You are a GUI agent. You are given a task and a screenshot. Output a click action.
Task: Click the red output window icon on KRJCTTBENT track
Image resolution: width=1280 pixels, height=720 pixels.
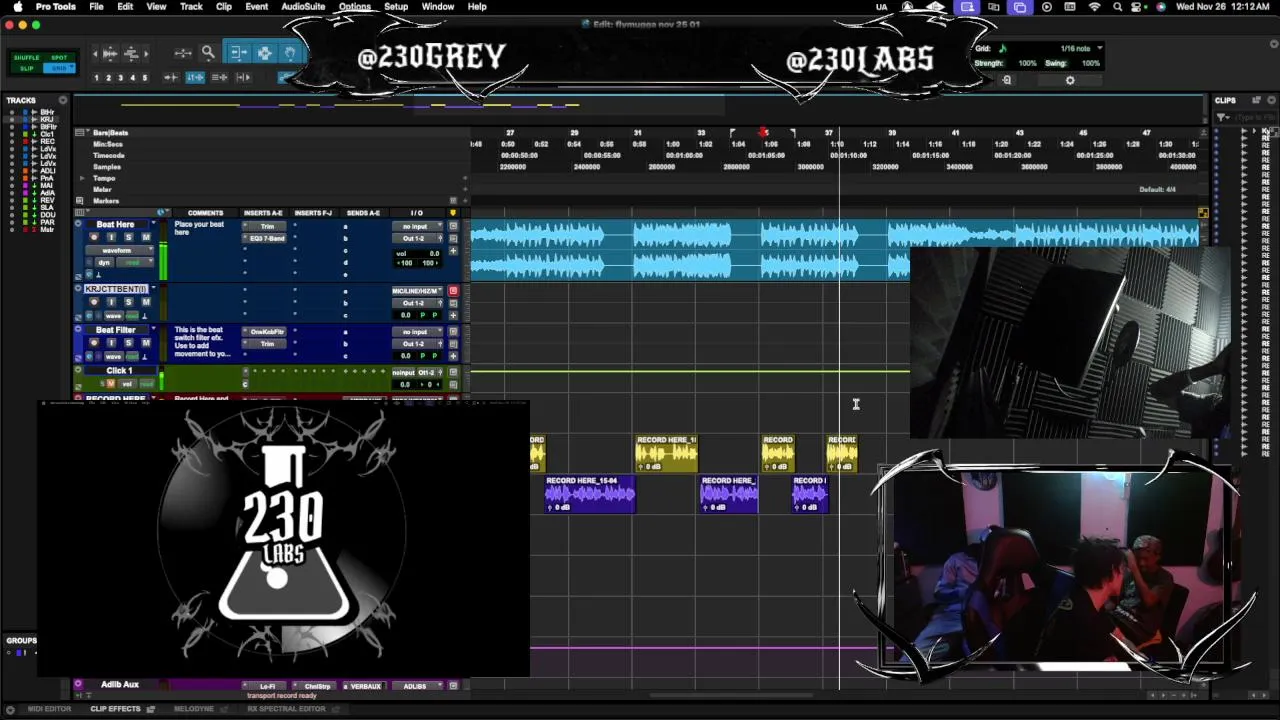point(453,291)
